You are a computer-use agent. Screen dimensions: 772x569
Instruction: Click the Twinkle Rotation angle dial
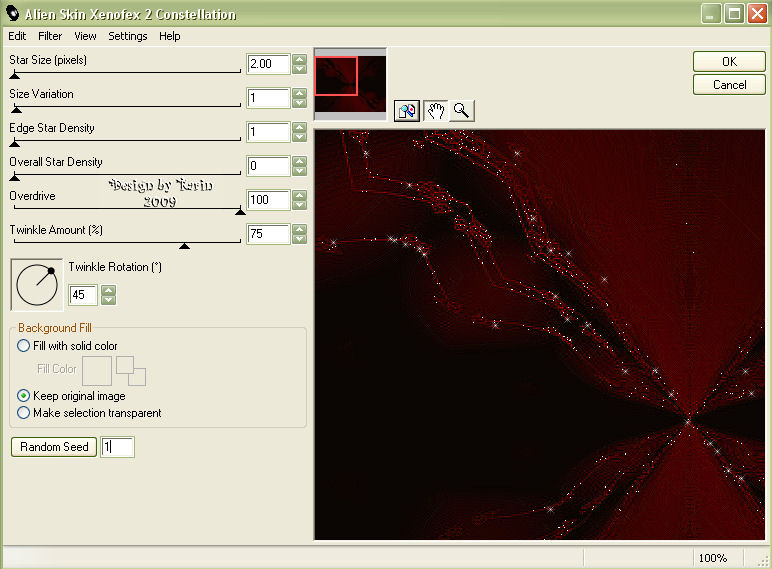pos(37,284)
